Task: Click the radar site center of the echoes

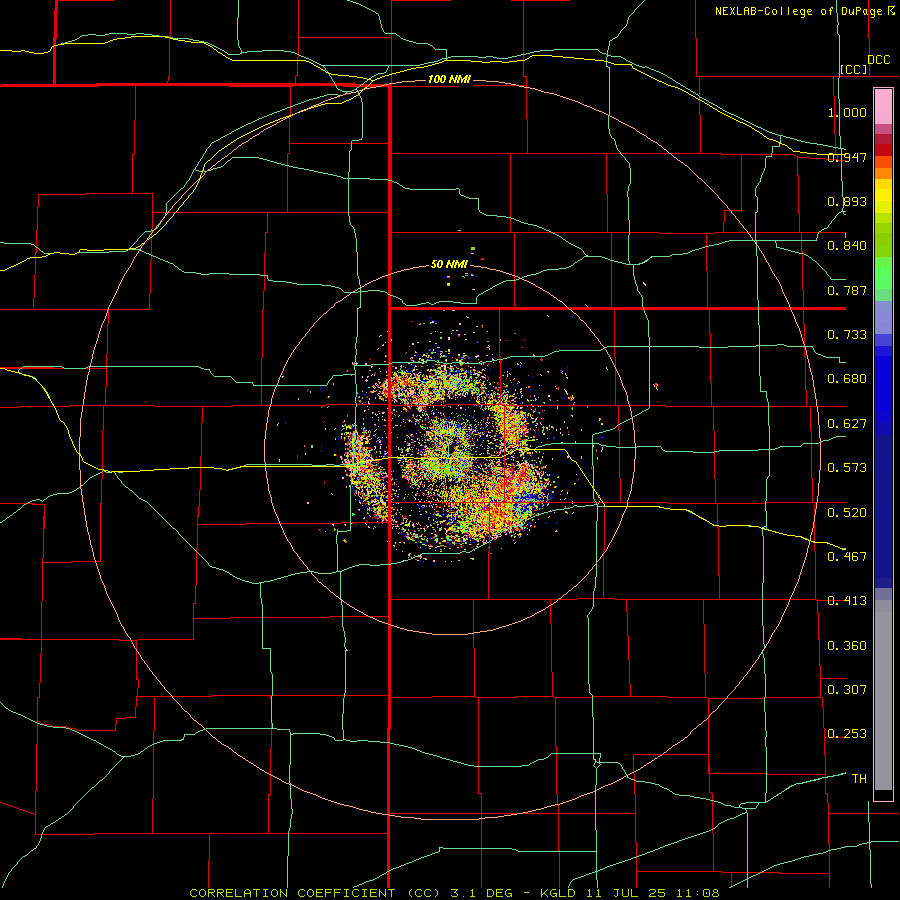Action: click(452, 449)
